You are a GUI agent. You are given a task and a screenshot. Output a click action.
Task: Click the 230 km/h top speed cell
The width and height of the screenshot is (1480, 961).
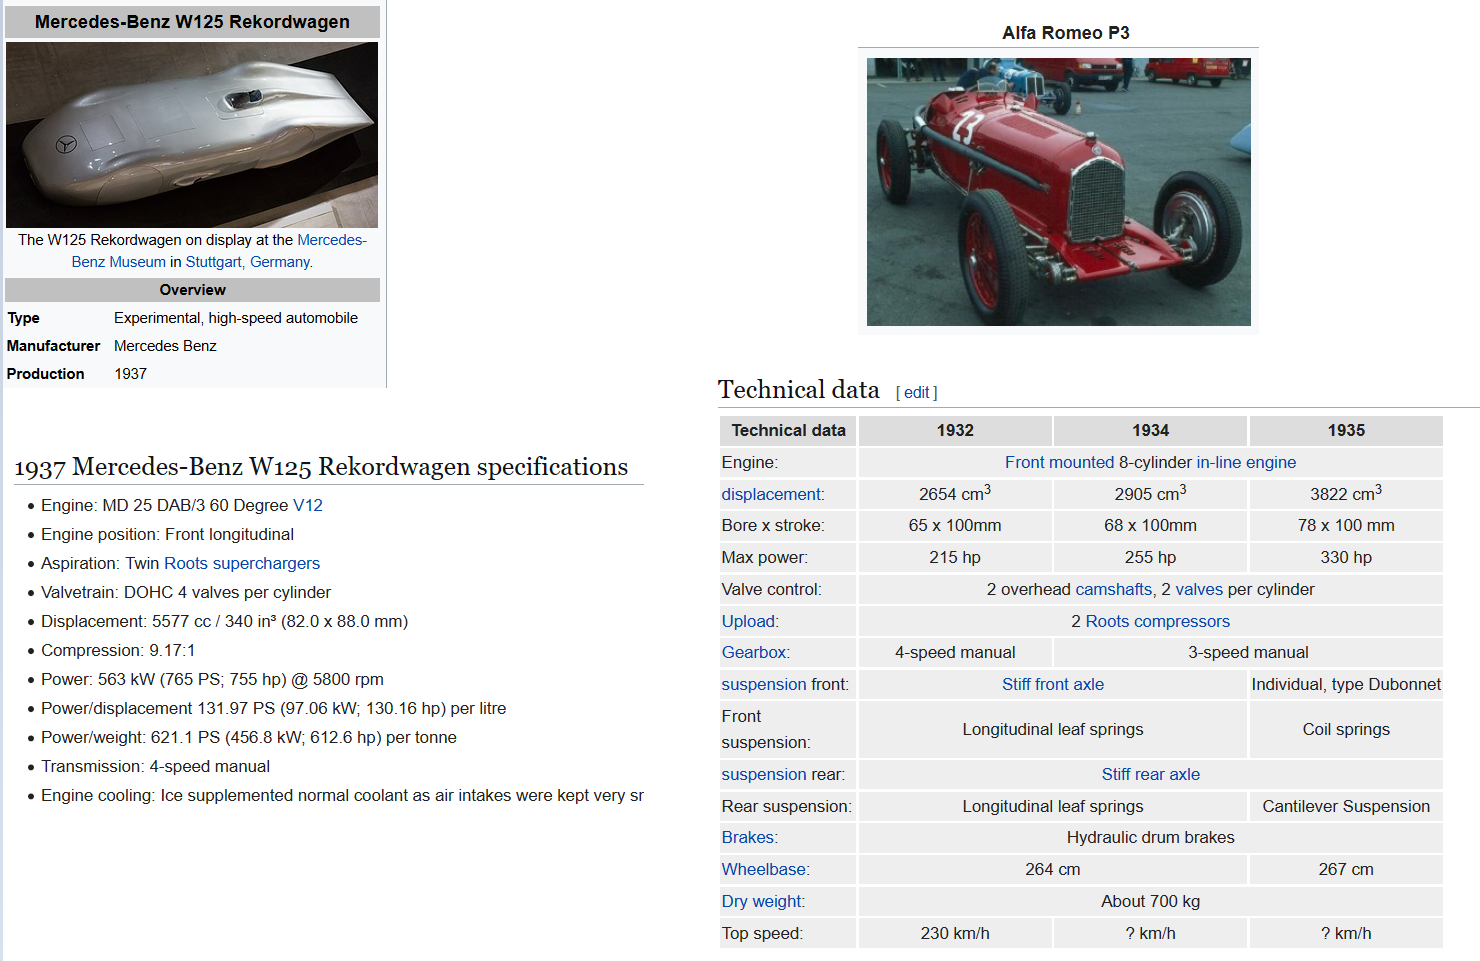[955, 934]
